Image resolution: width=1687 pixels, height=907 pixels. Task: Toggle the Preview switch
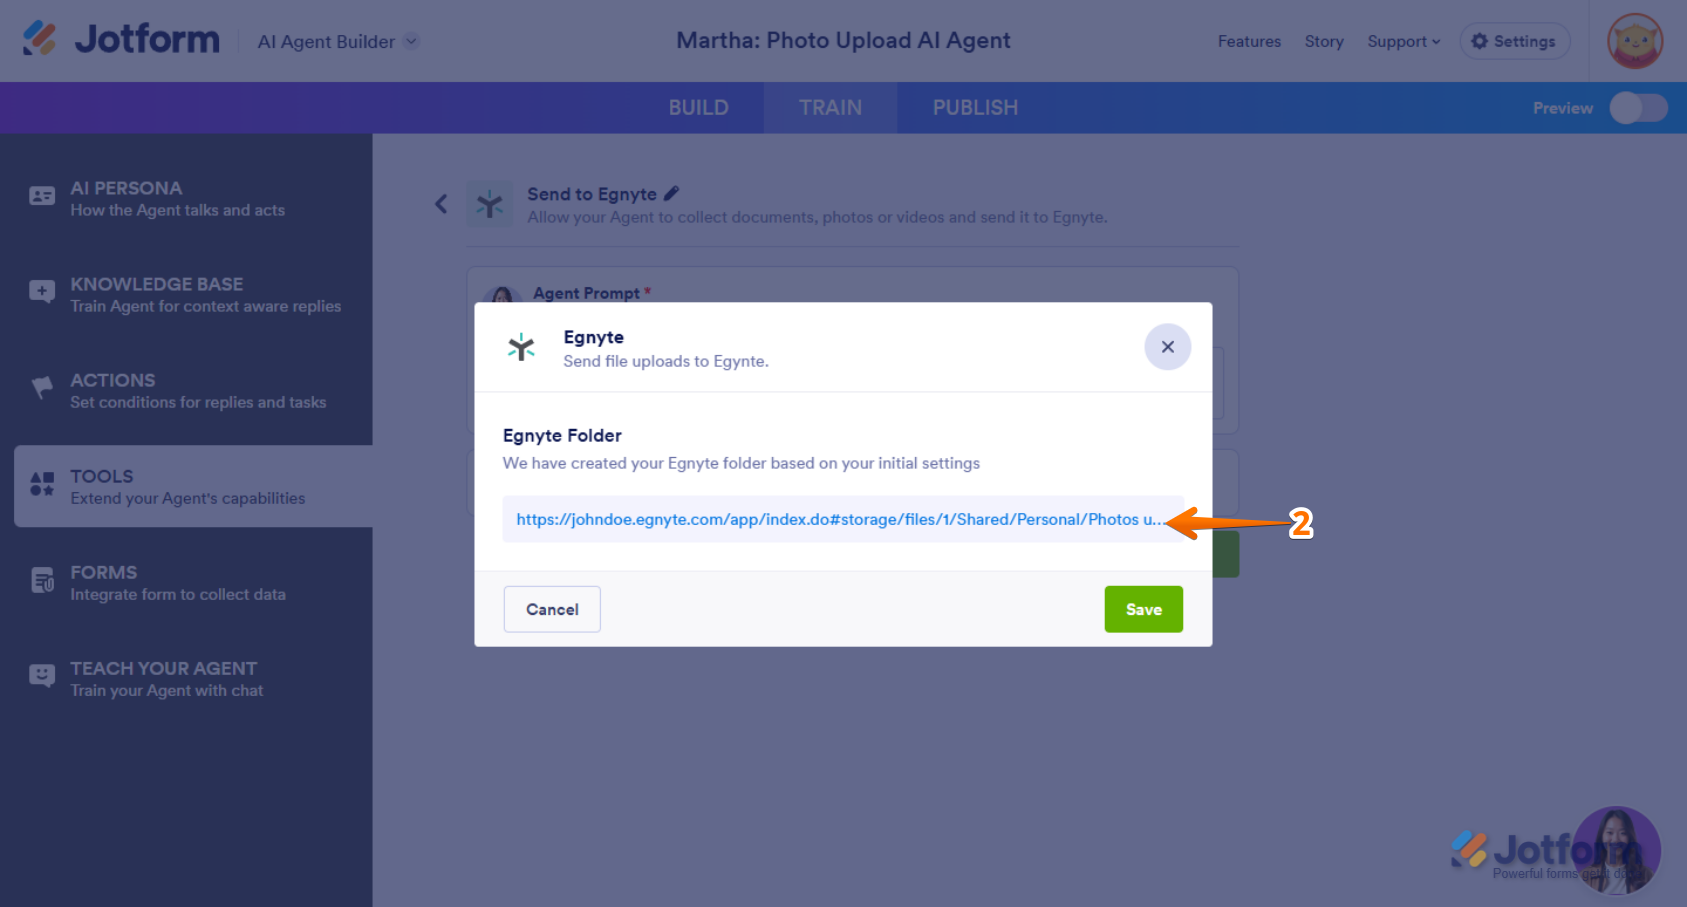coord(1638,108)
